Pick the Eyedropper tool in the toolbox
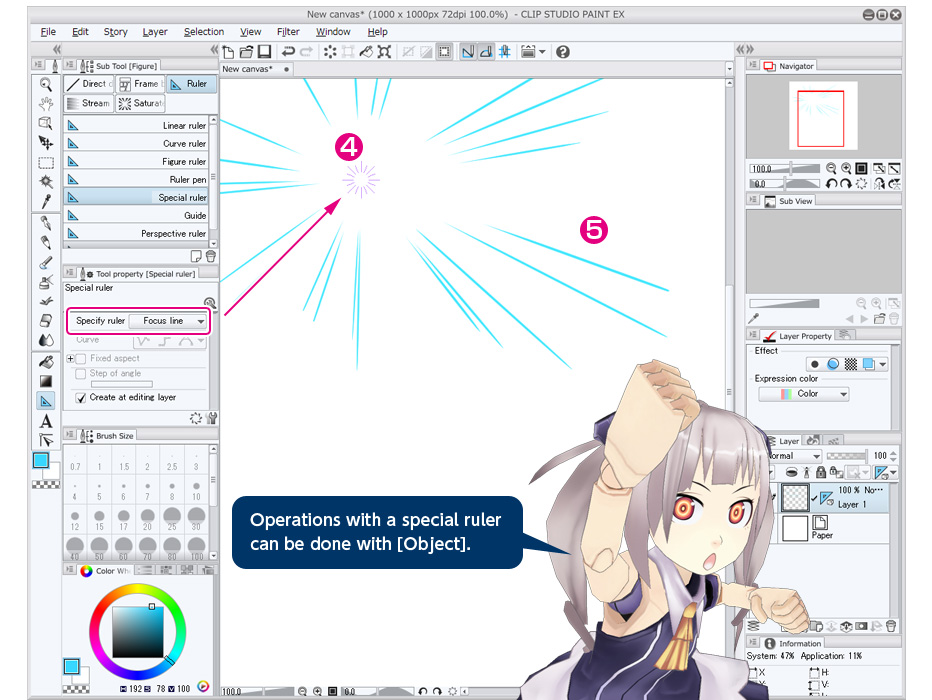 [46, 201]
